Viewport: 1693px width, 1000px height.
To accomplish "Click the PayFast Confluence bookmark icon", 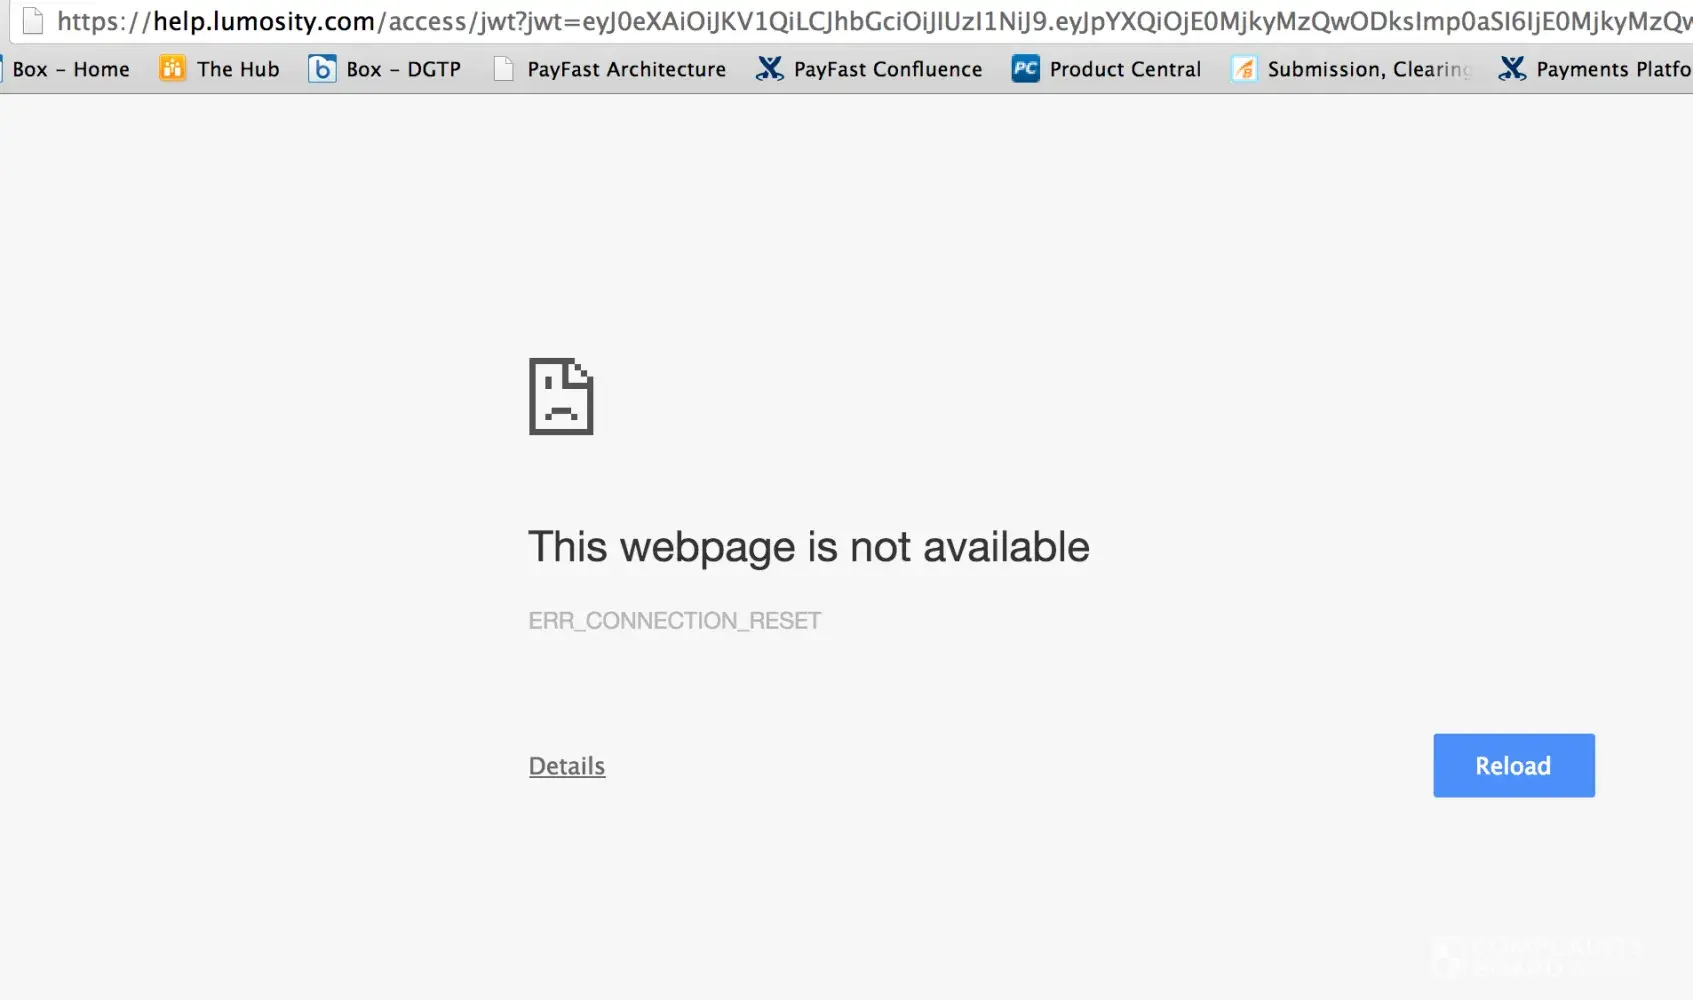I will [x=769, y=68].
